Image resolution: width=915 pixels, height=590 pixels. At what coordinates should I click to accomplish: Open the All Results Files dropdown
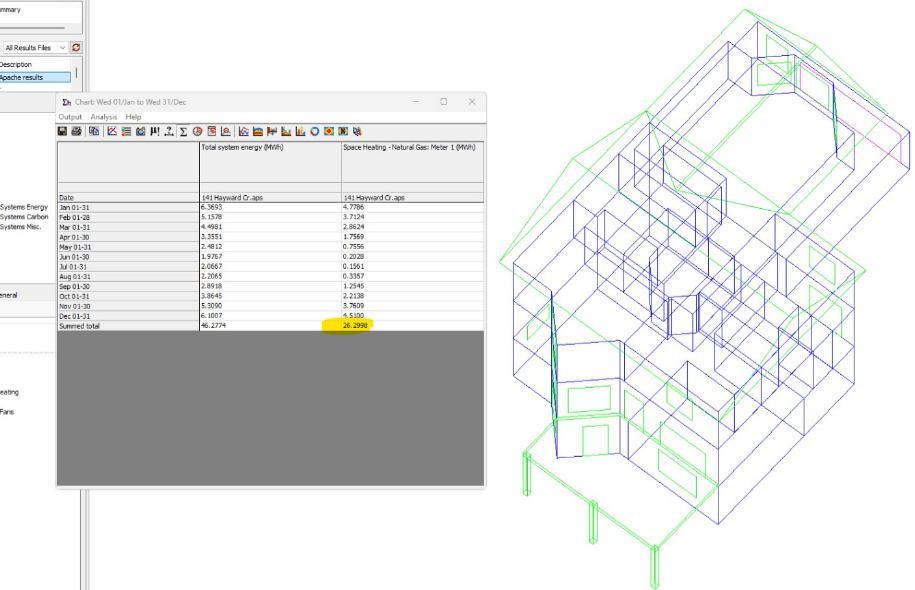pyautogui.click(x=35, y=48)
